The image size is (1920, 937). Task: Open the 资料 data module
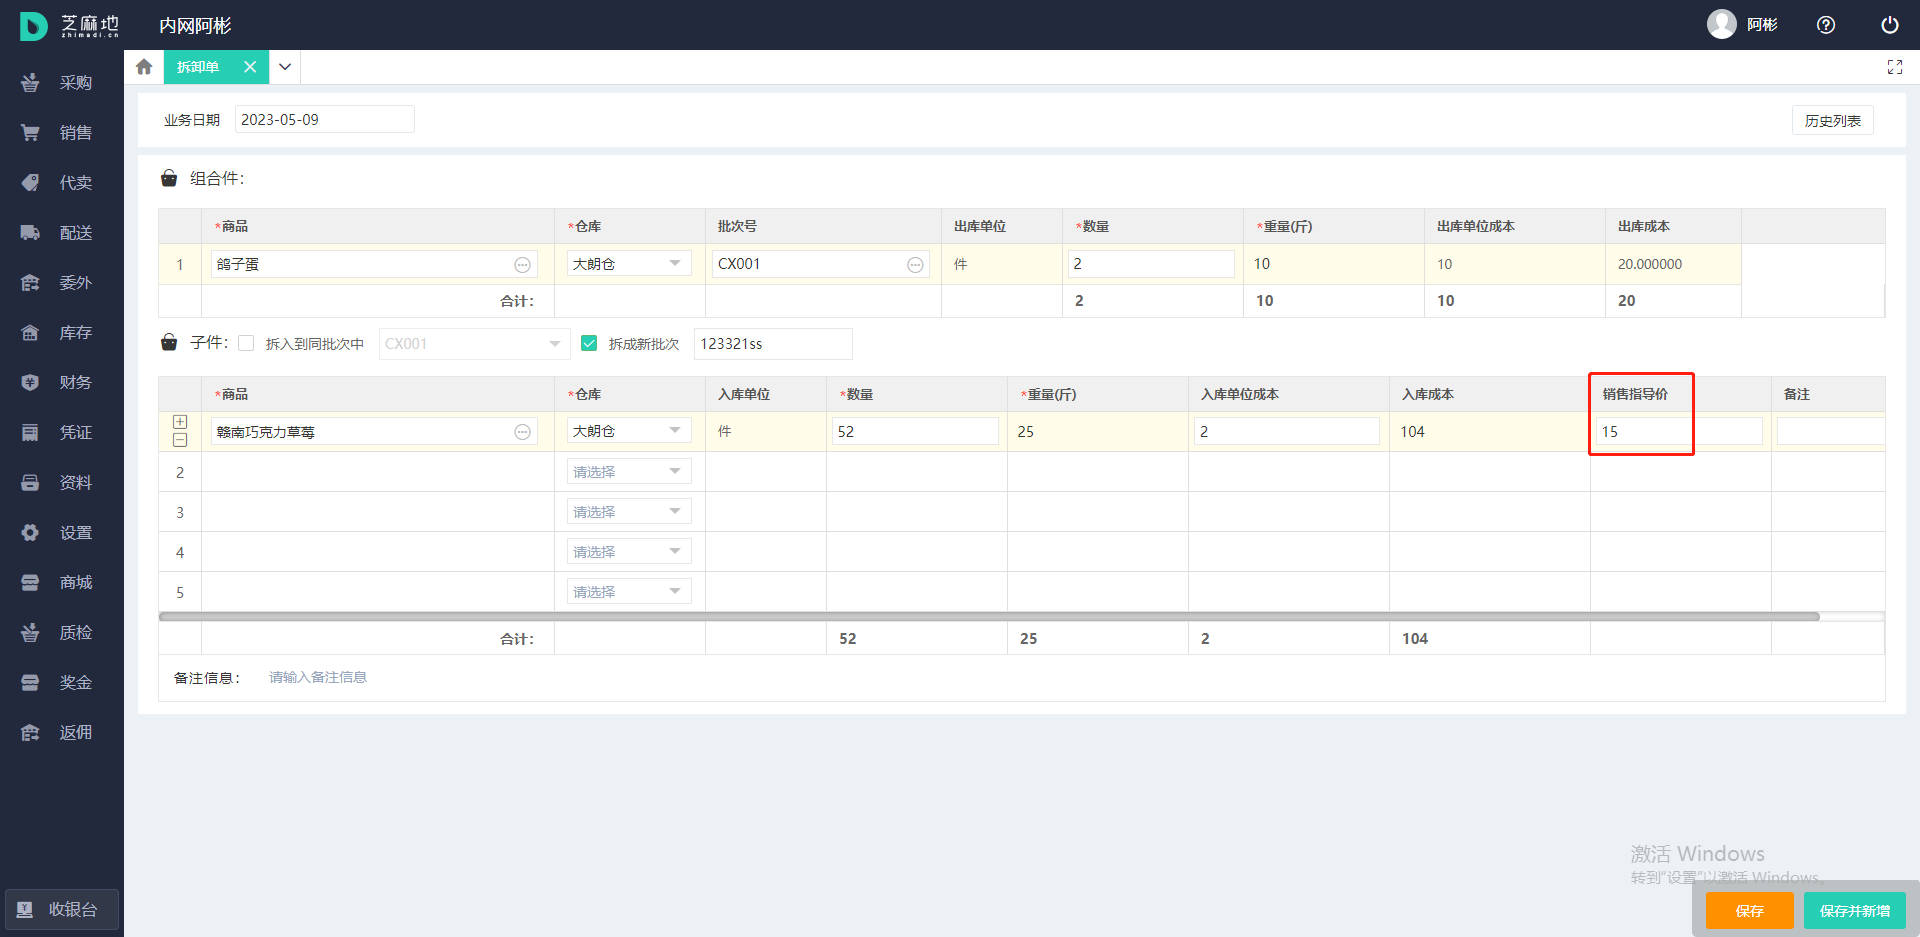point(60,483)
